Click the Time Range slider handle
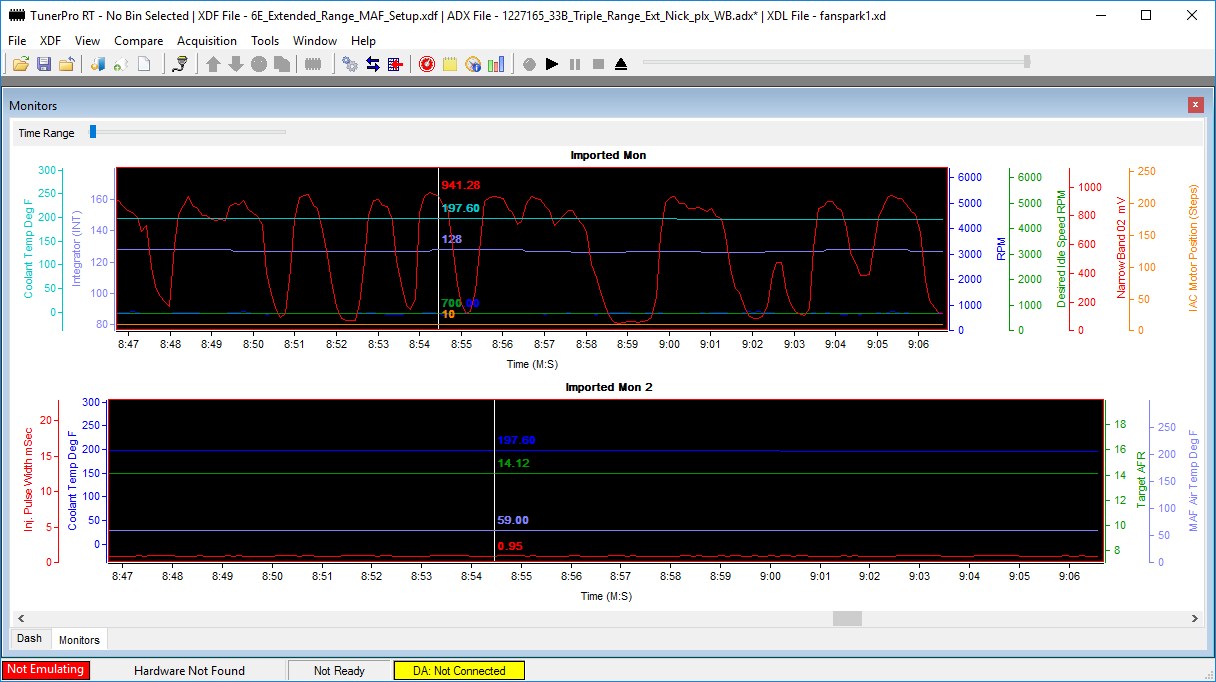Screen dimensions: 1216x682 point(93,131)
